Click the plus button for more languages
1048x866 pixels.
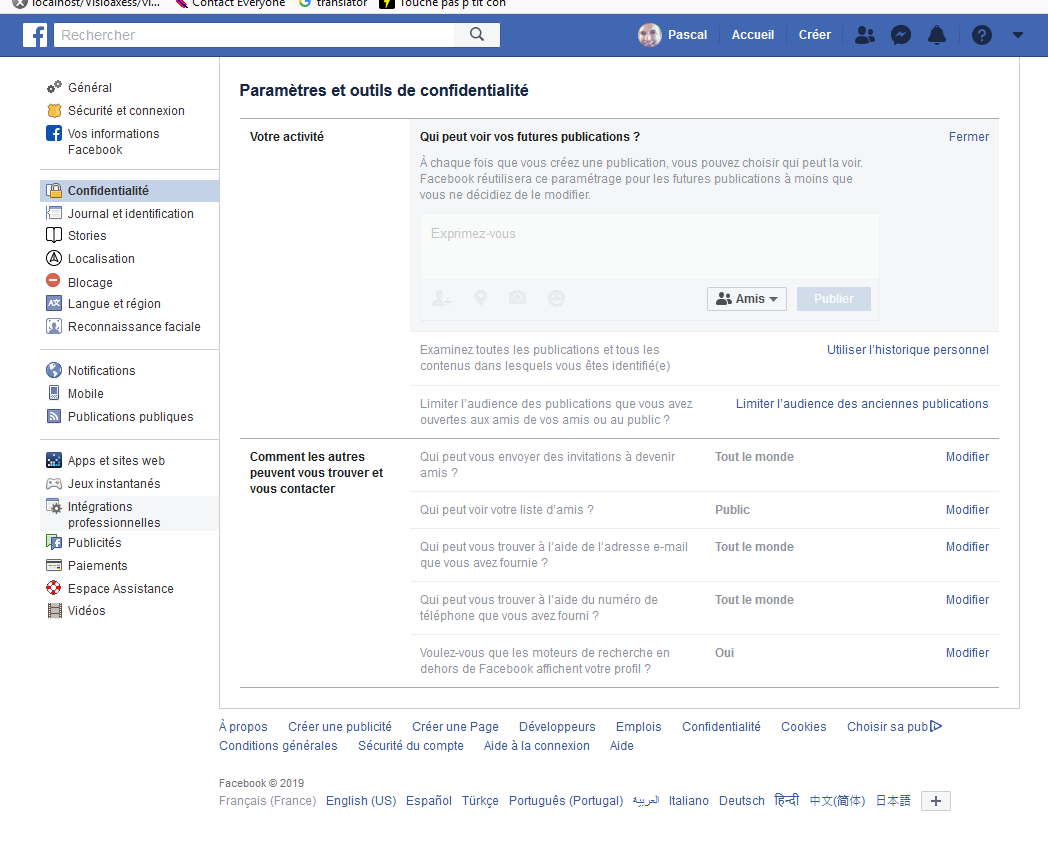(x=936, y=801)
